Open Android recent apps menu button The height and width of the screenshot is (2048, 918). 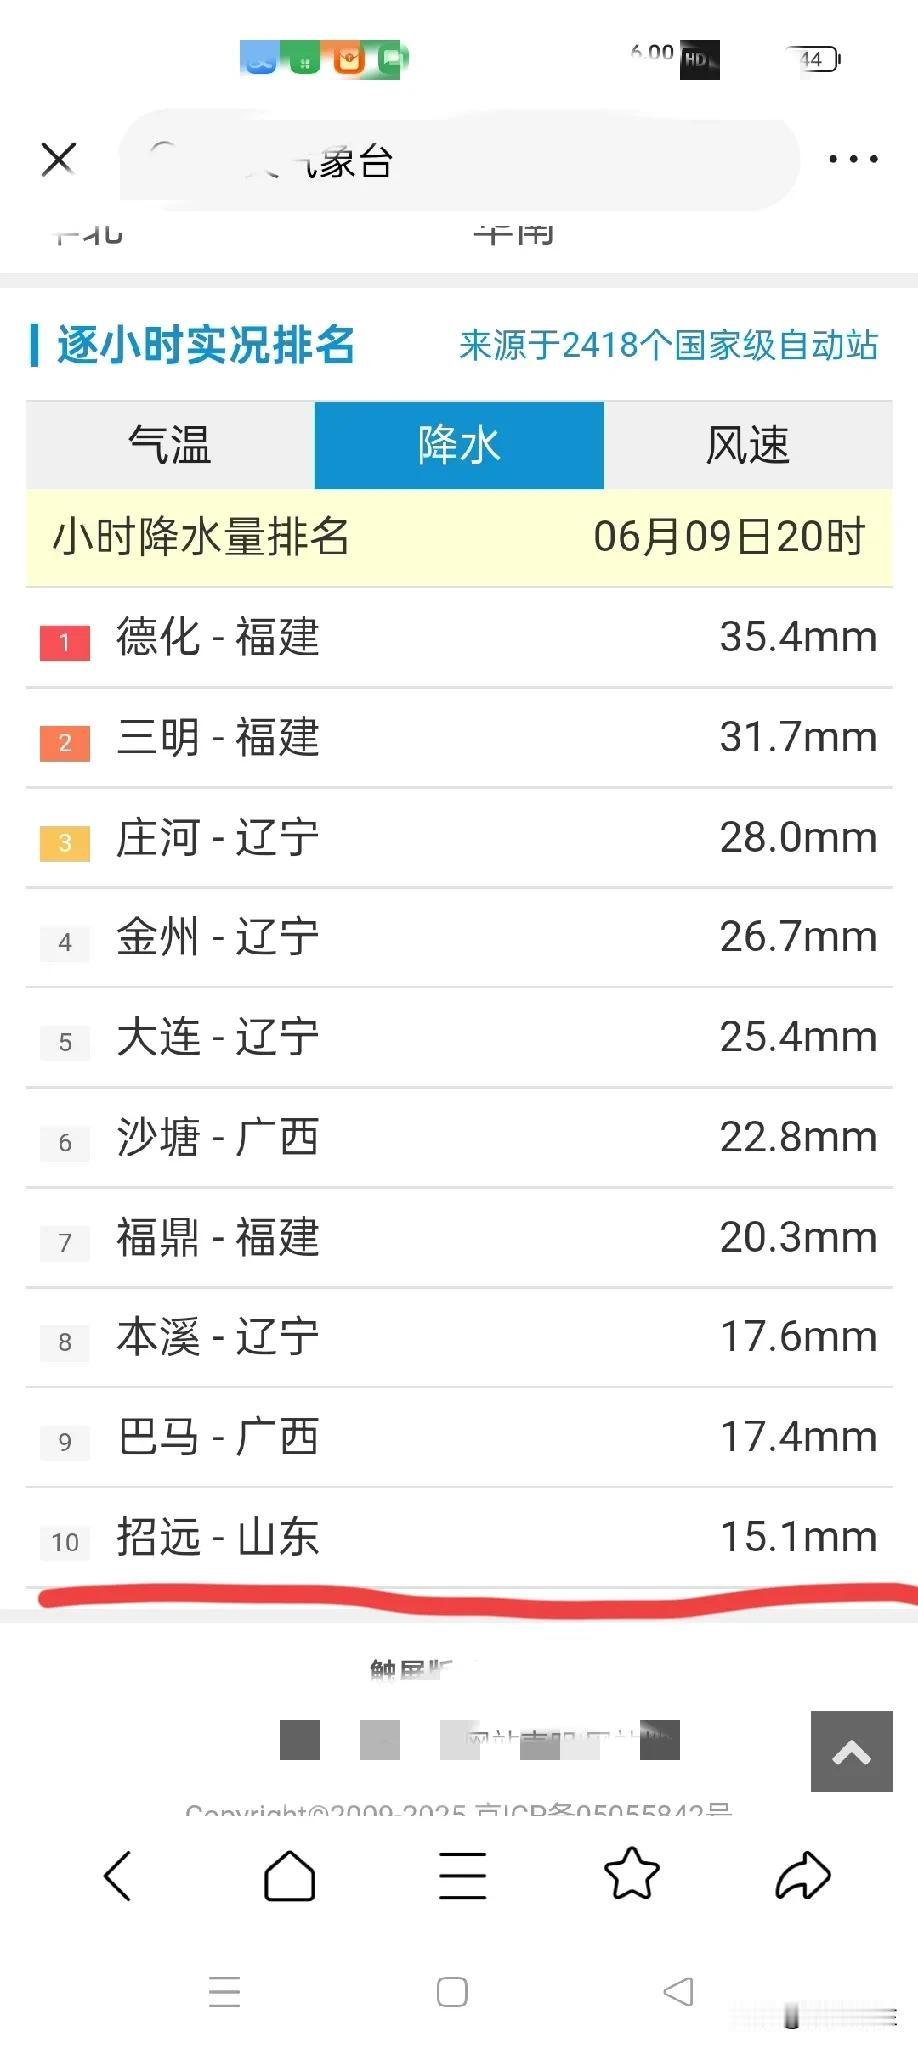pos(224,1992)
